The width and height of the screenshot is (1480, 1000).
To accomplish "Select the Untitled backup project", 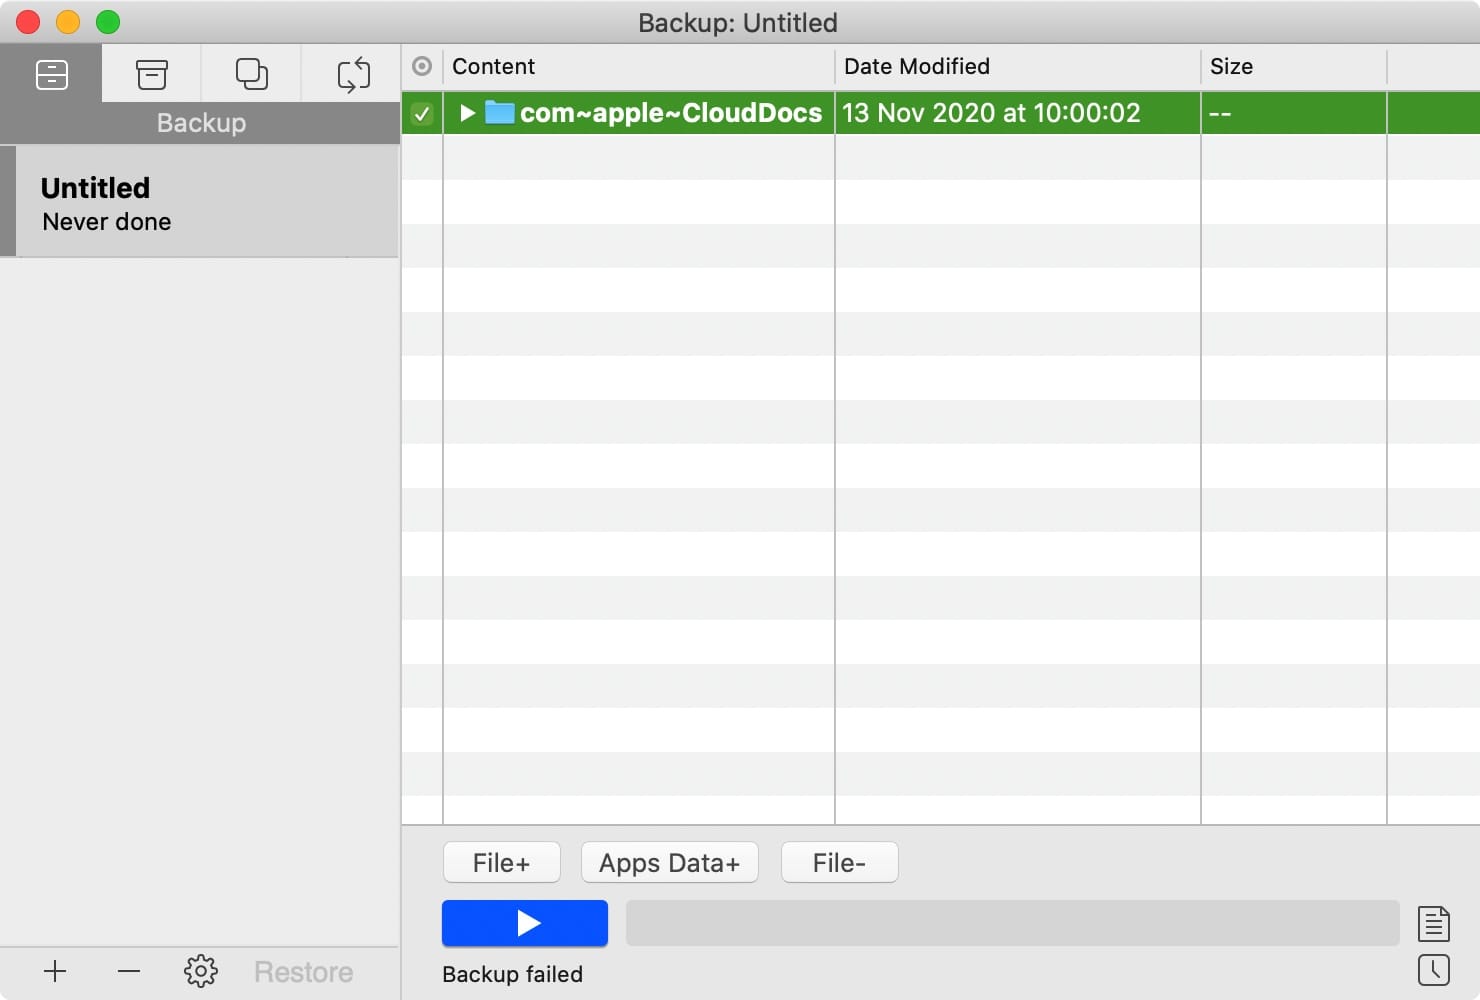I will click(x=200, y=201).
